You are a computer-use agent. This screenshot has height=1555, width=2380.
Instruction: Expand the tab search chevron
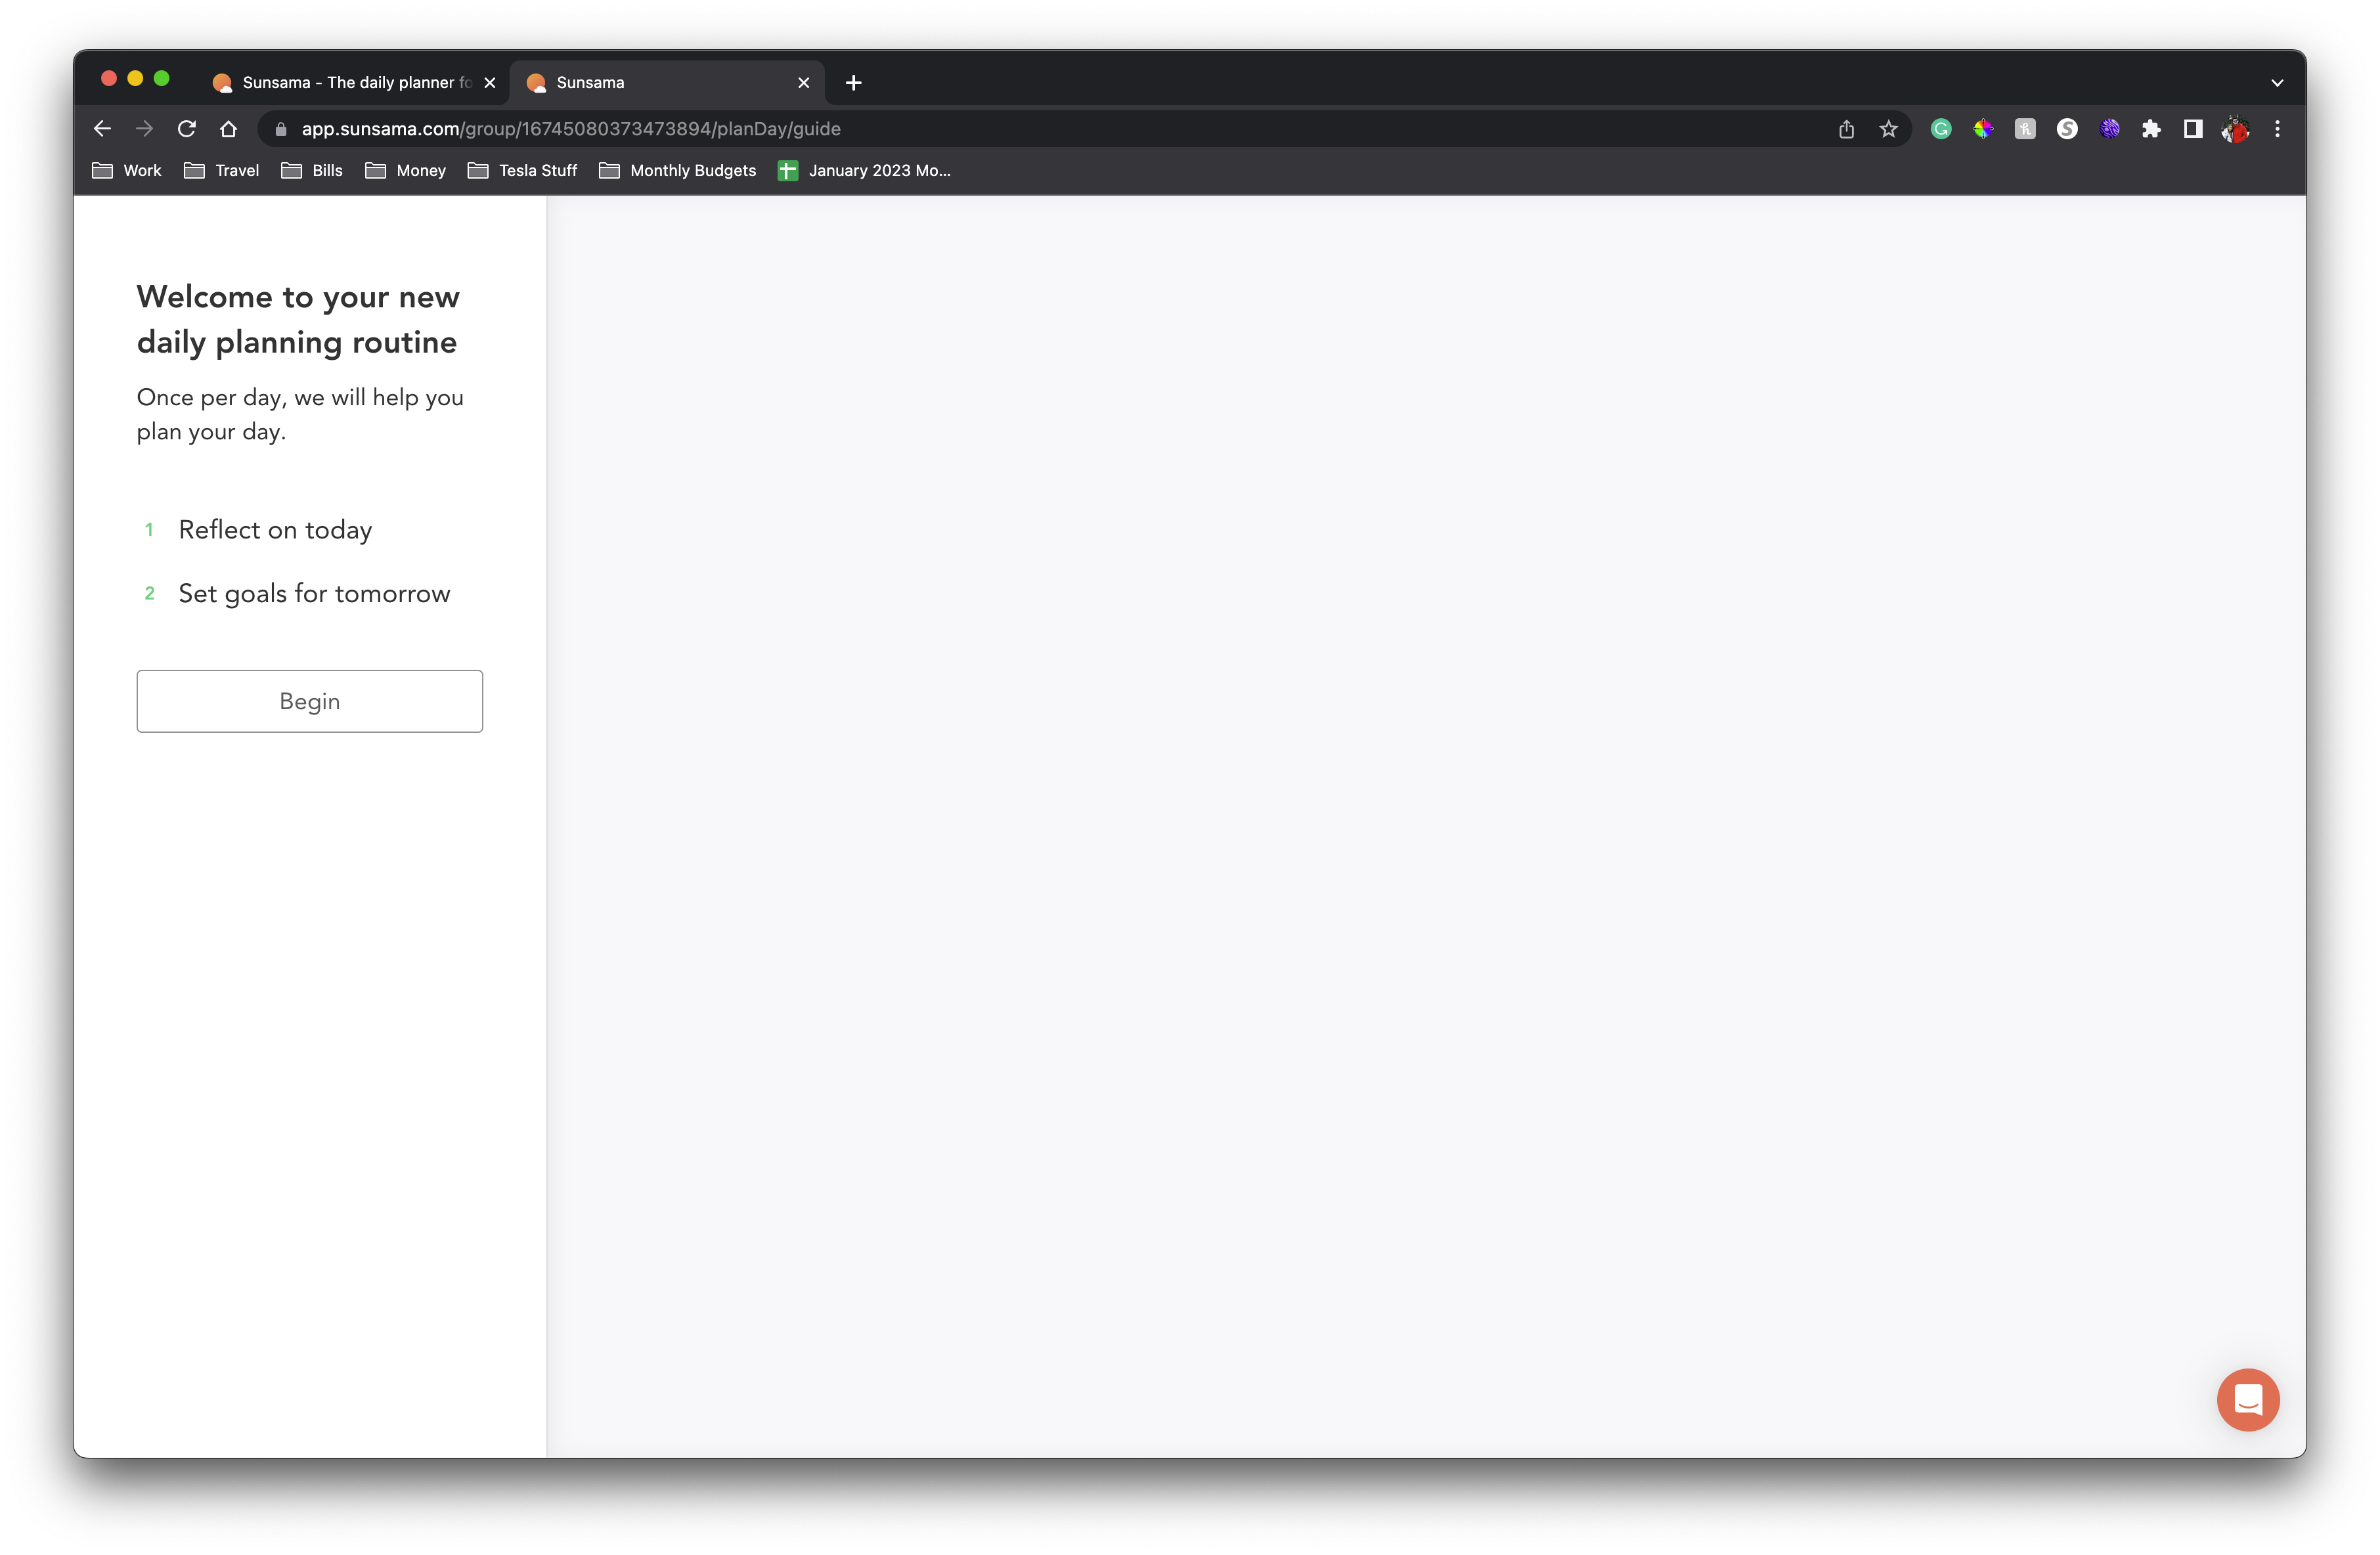(x=2277, y=83)
